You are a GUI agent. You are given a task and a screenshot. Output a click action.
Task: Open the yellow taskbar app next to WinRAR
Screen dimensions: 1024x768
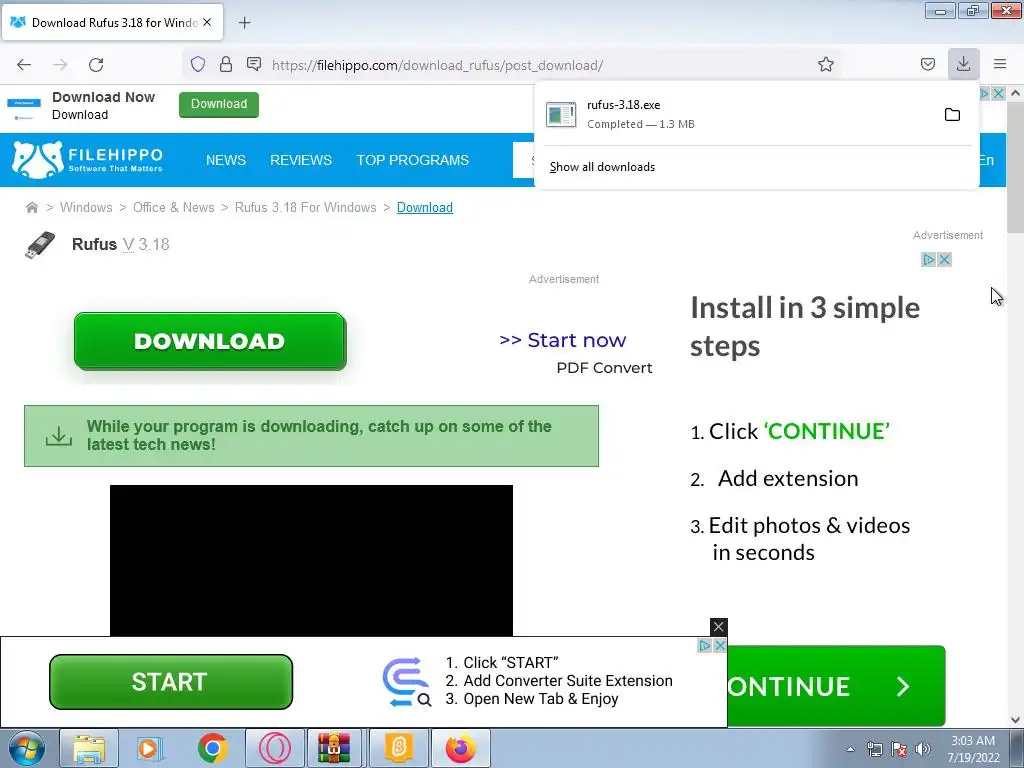[x=398, y=748]
